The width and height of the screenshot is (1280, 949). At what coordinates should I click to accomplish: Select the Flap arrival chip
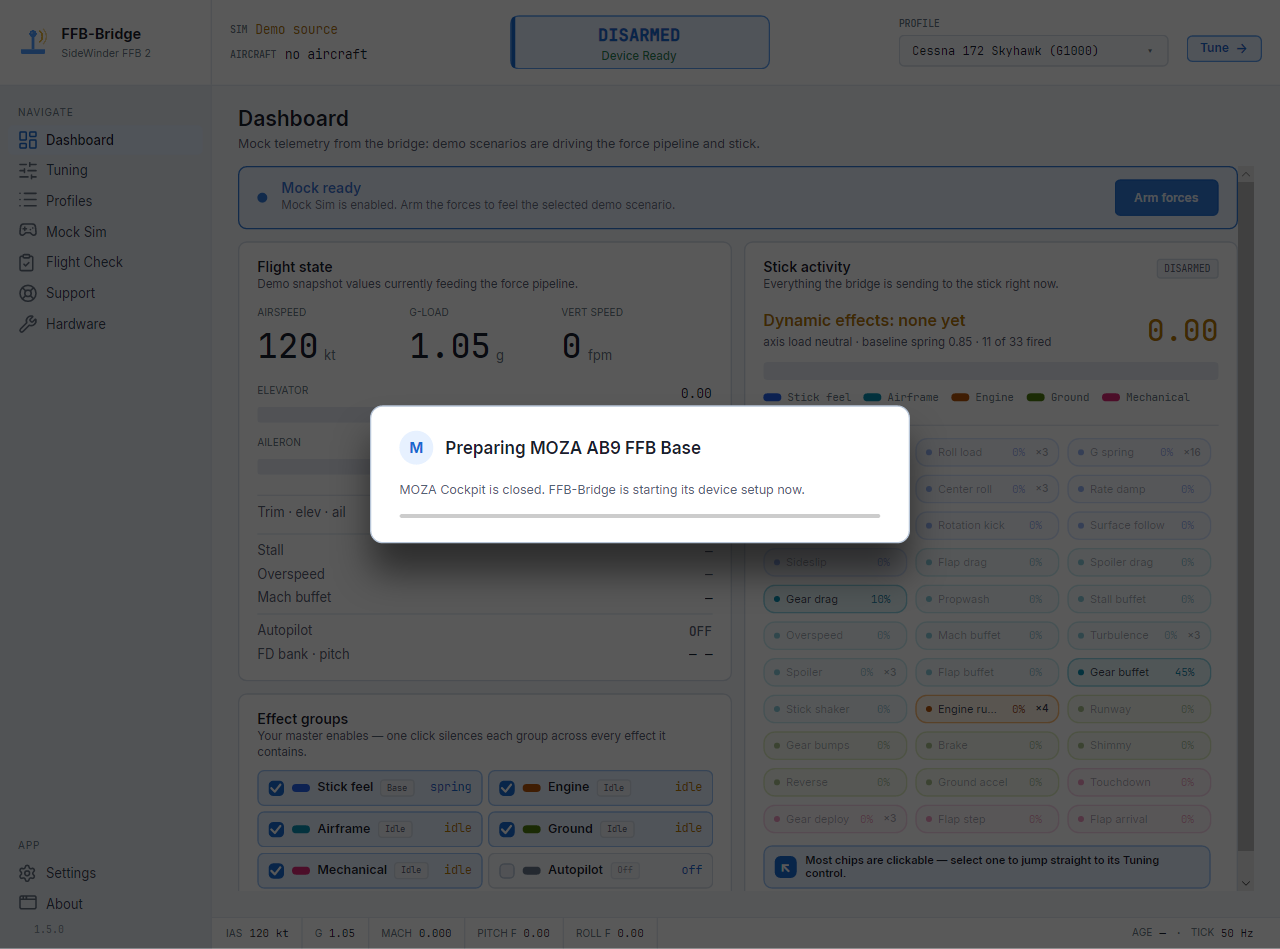pos(1139,819)
